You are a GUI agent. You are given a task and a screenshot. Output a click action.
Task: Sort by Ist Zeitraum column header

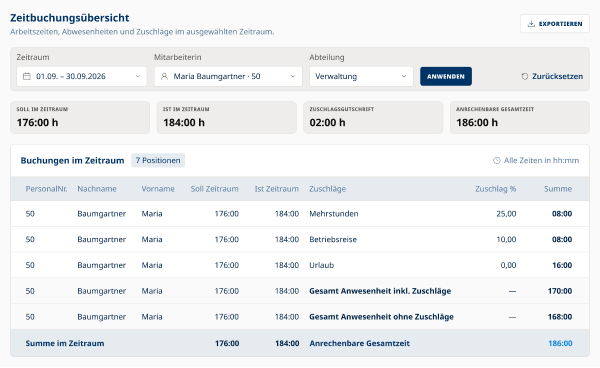point(277,189)
